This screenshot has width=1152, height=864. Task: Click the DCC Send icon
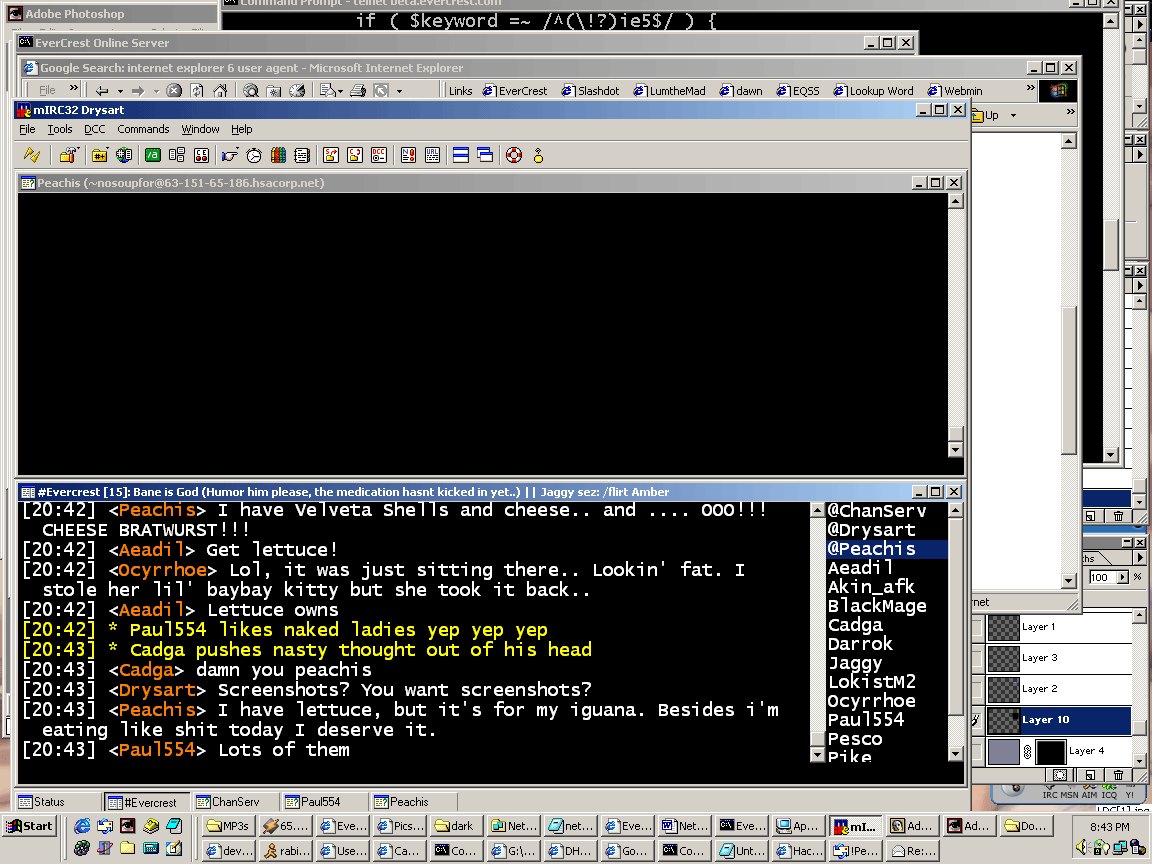[331, 155]
